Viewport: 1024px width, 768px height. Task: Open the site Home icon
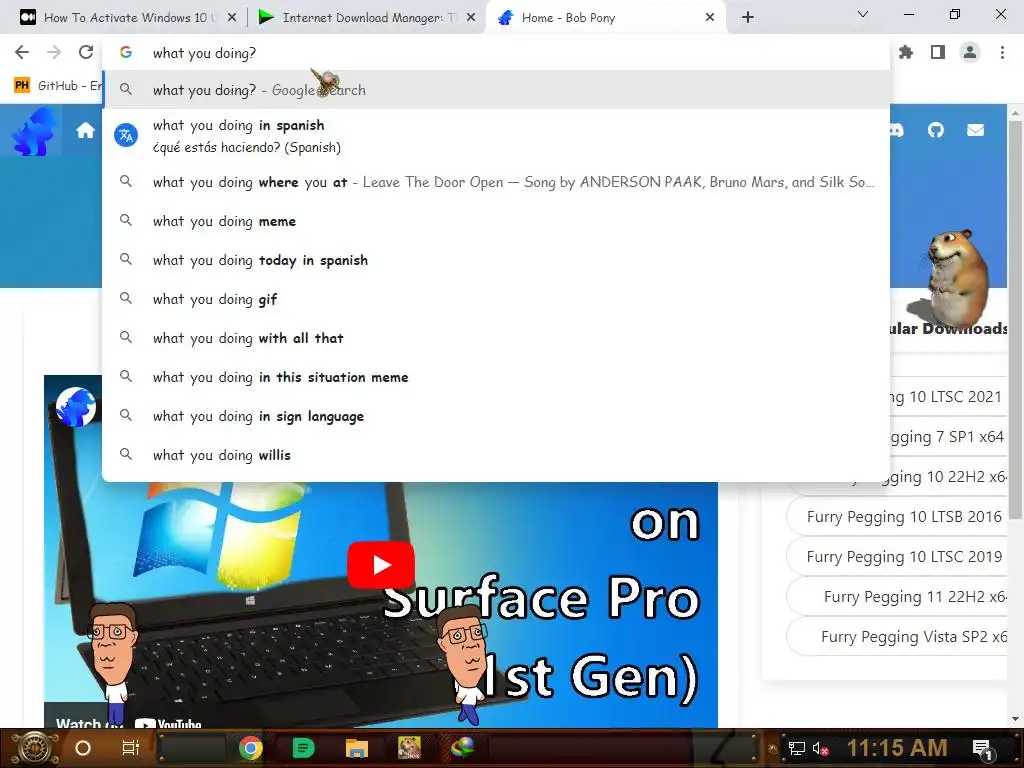86,131
